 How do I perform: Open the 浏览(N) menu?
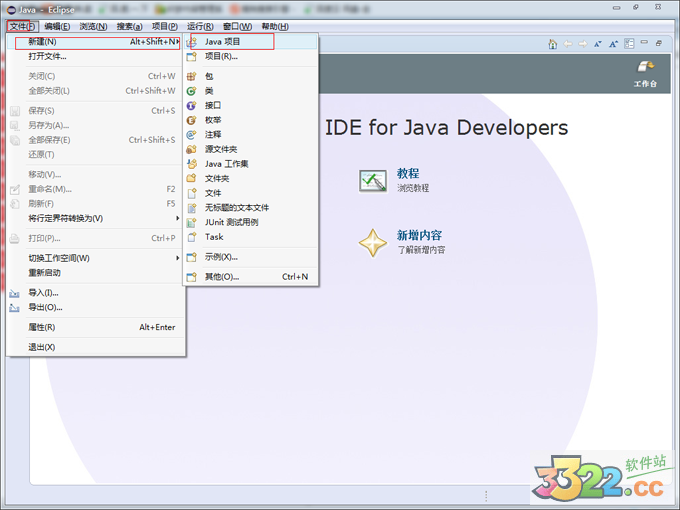click(93, 26)
